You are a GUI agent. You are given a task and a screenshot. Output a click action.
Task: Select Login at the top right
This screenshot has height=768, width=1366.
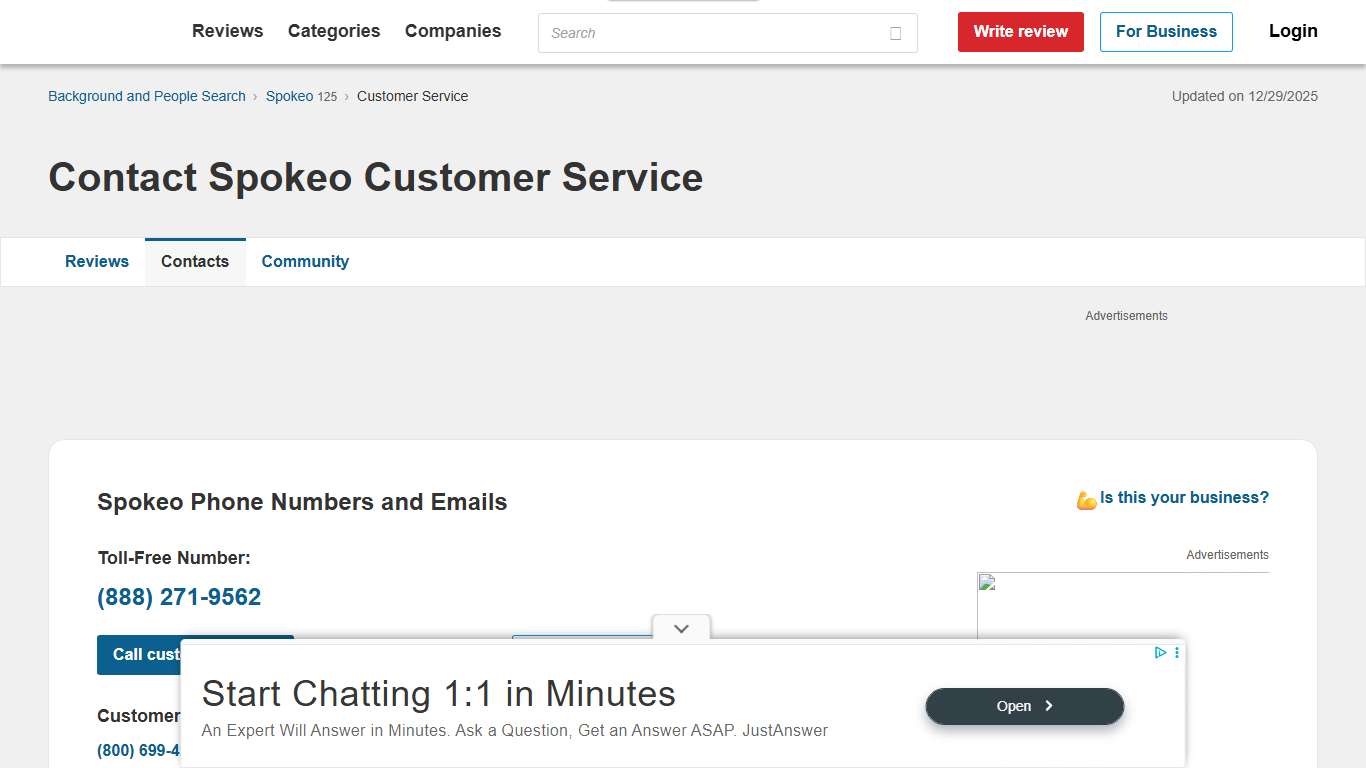click(1292, 31)
